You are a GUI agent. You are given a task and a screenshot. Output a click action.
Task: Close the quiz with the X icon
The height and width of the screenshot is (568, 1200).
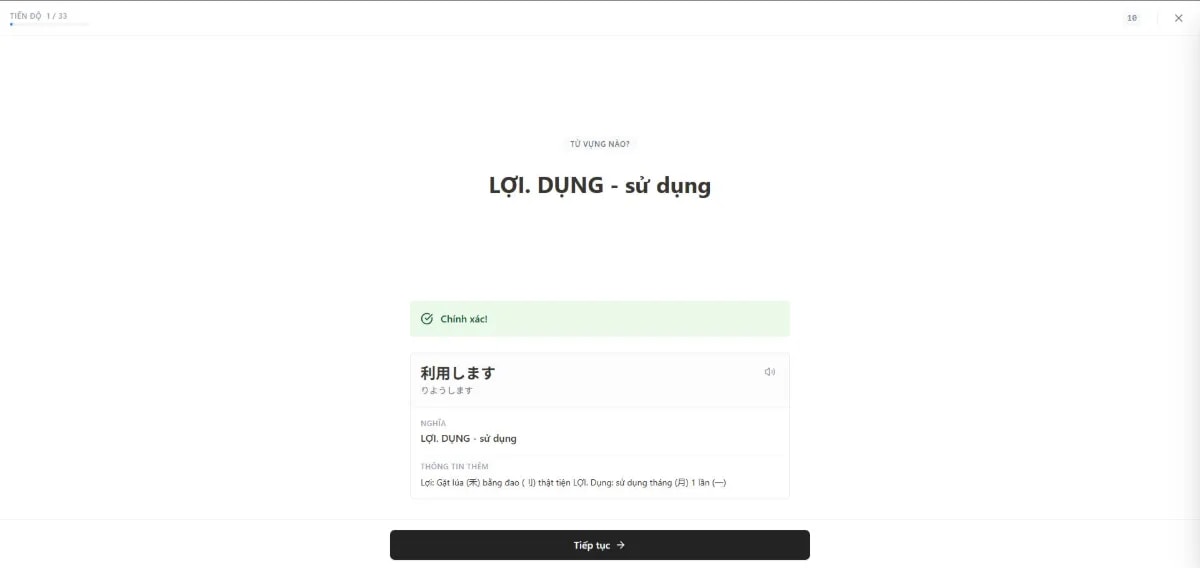click(x=1178, y=18)
